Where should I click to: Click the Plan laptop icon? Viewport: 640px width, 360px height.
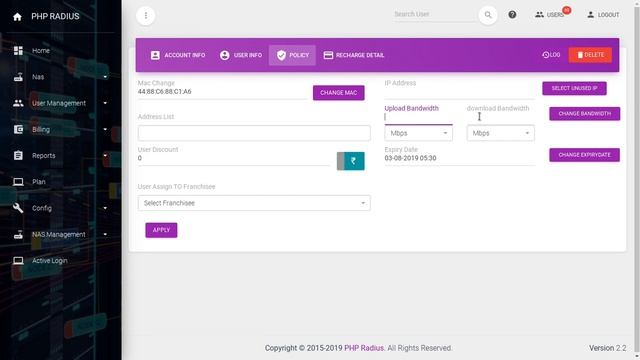(18, 182)
